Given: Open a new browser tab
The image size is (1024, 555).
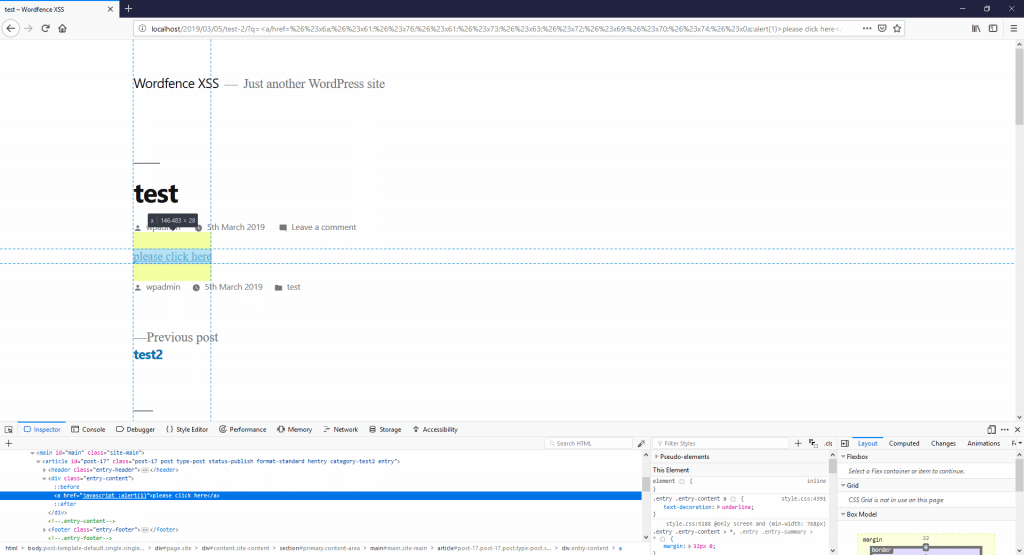Looking at the screenshot, I should point(129,8).
